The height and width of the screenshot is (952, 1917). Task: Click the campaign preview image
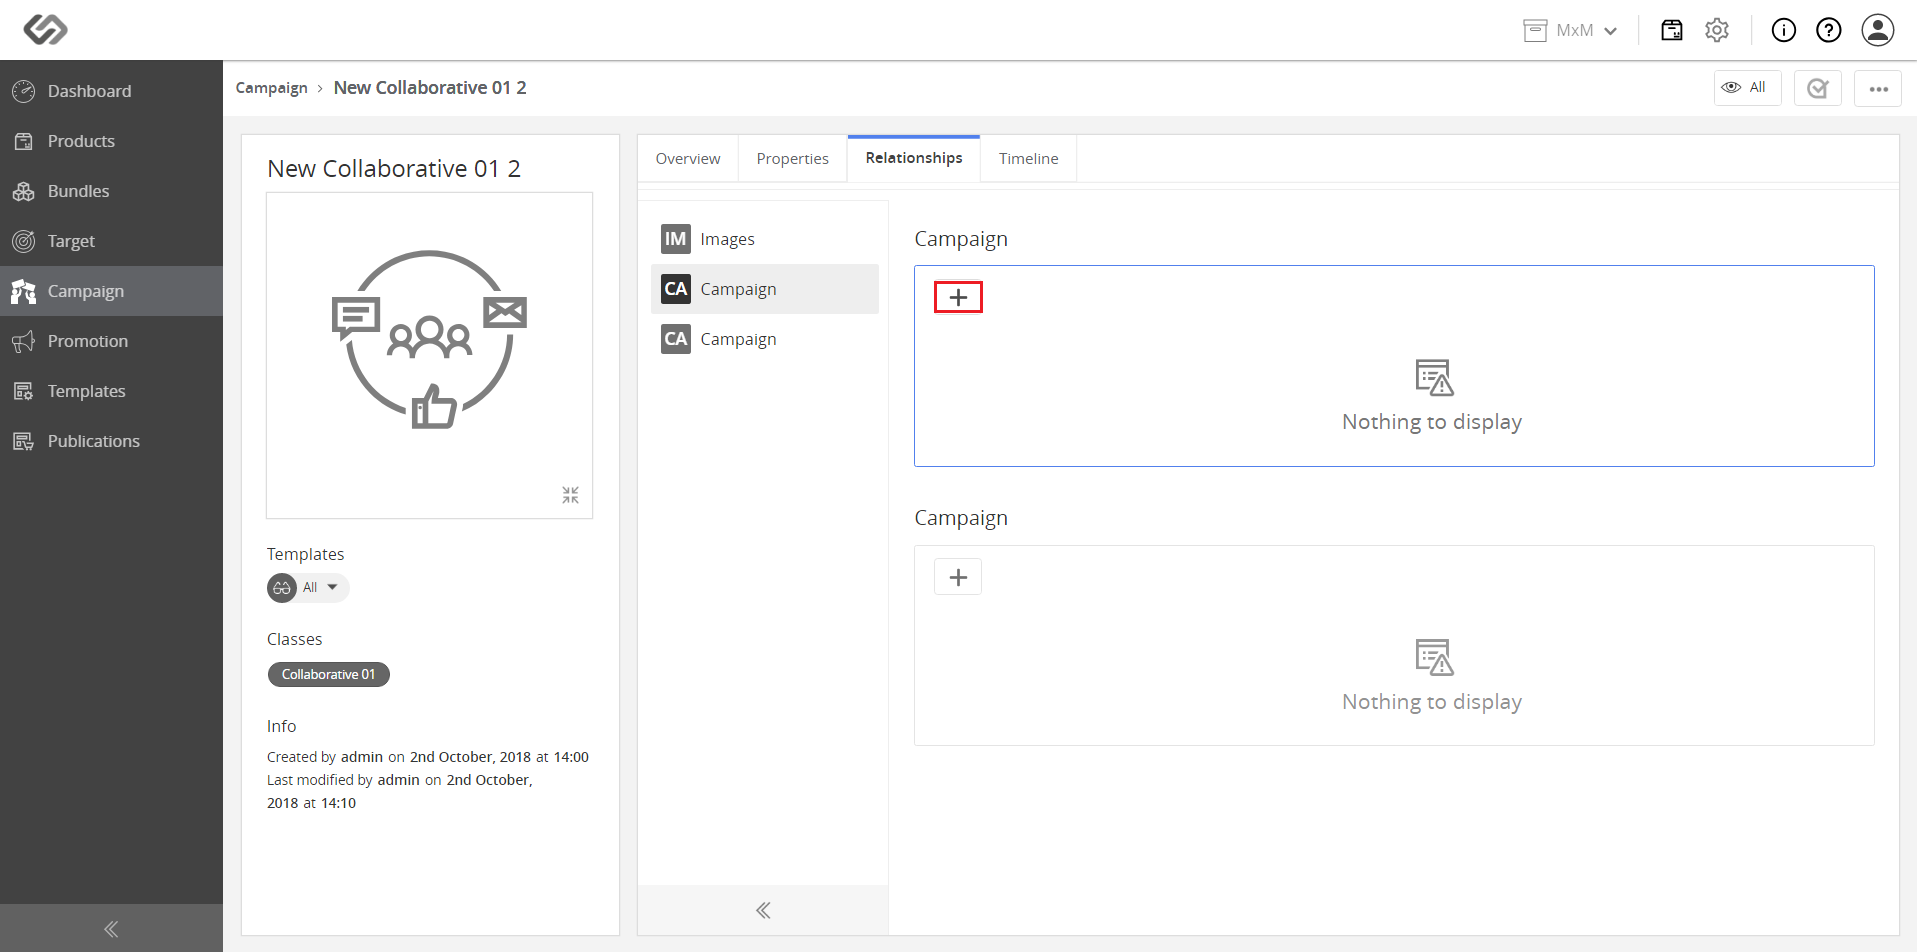click(429, 355)
